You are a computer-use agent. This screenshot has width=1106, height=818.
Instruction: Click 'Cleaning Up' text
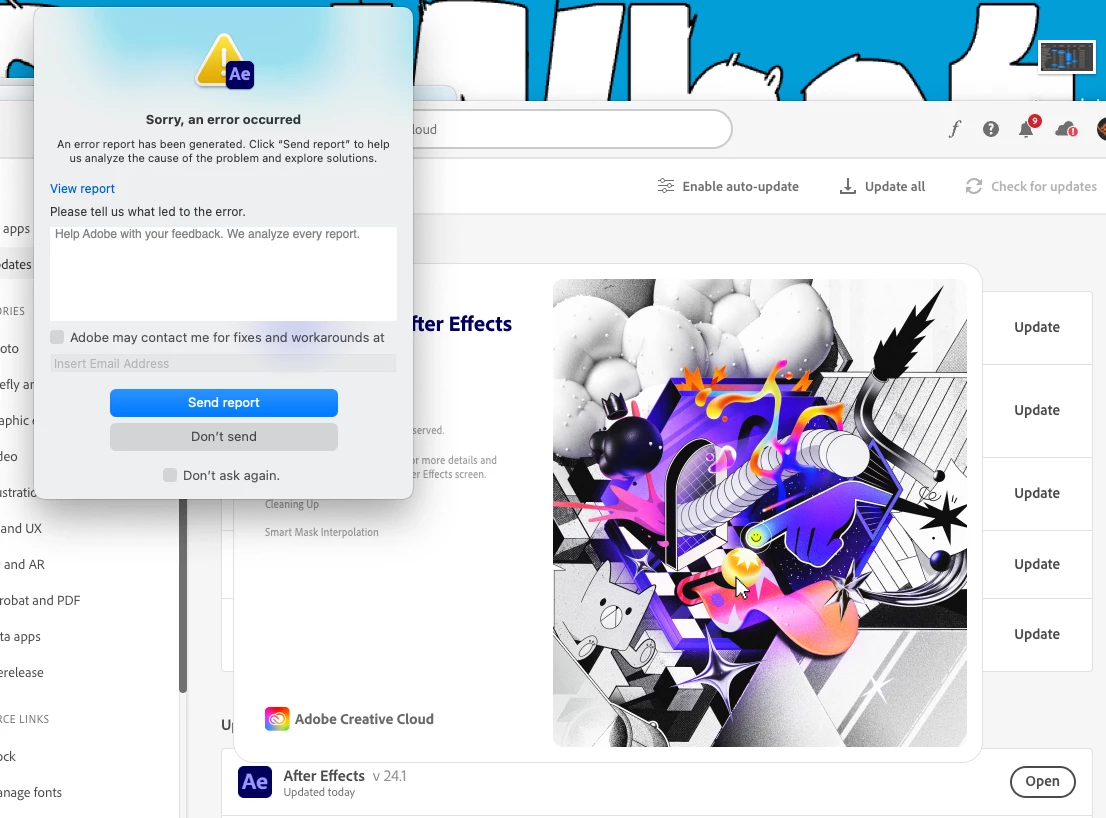click(x=292, y=504)
